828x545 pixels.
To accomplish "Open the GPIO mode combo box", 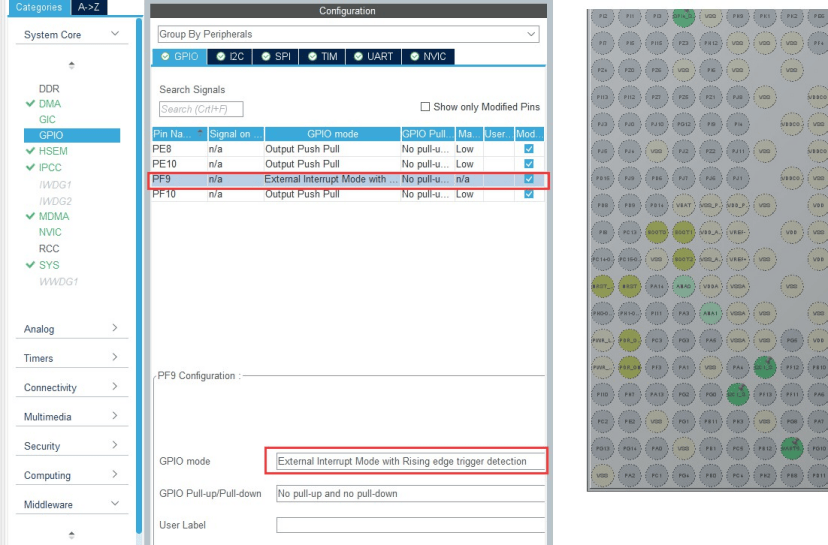I will click(x=410, y=461).
